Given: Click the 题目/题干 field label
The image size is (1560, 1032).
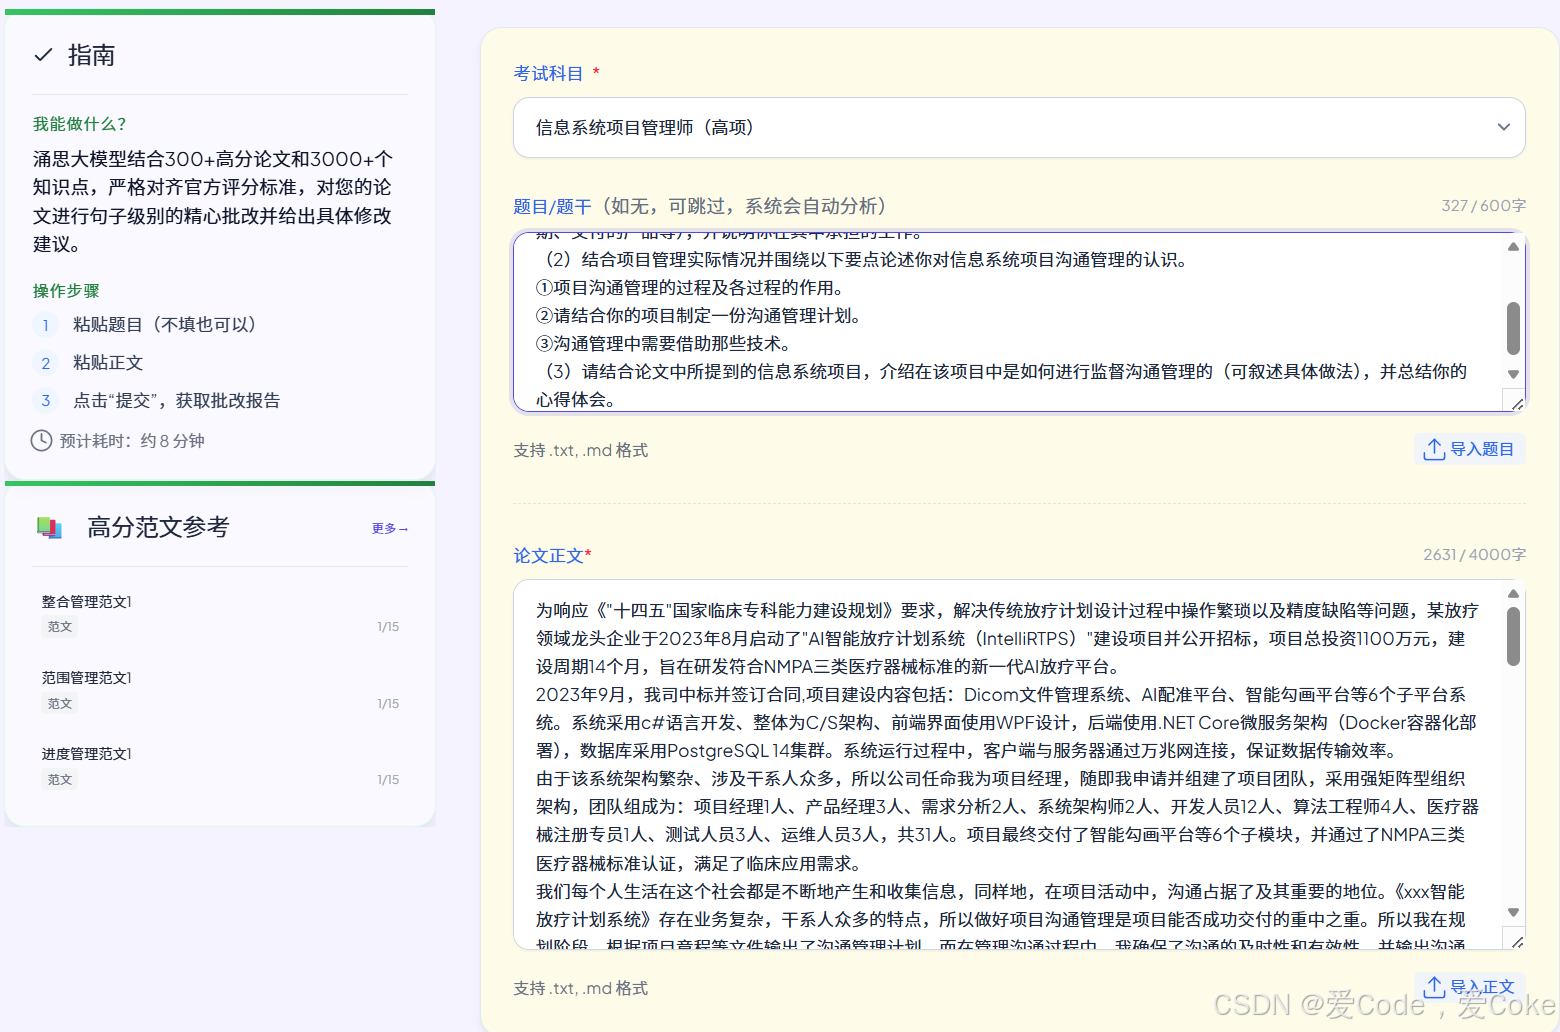Looking at the screenshot, I should click(x=552, y=207).
